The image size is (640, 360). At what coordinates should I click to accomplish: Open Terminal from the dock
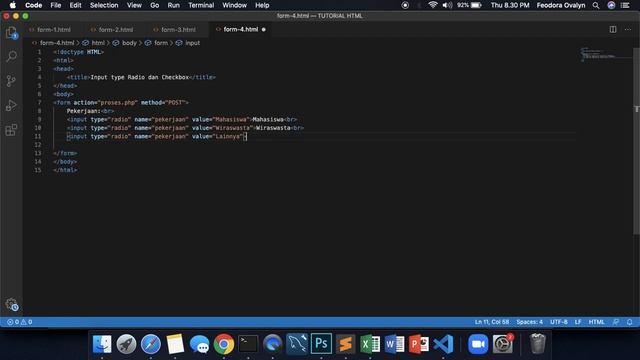tap(248, 344)
